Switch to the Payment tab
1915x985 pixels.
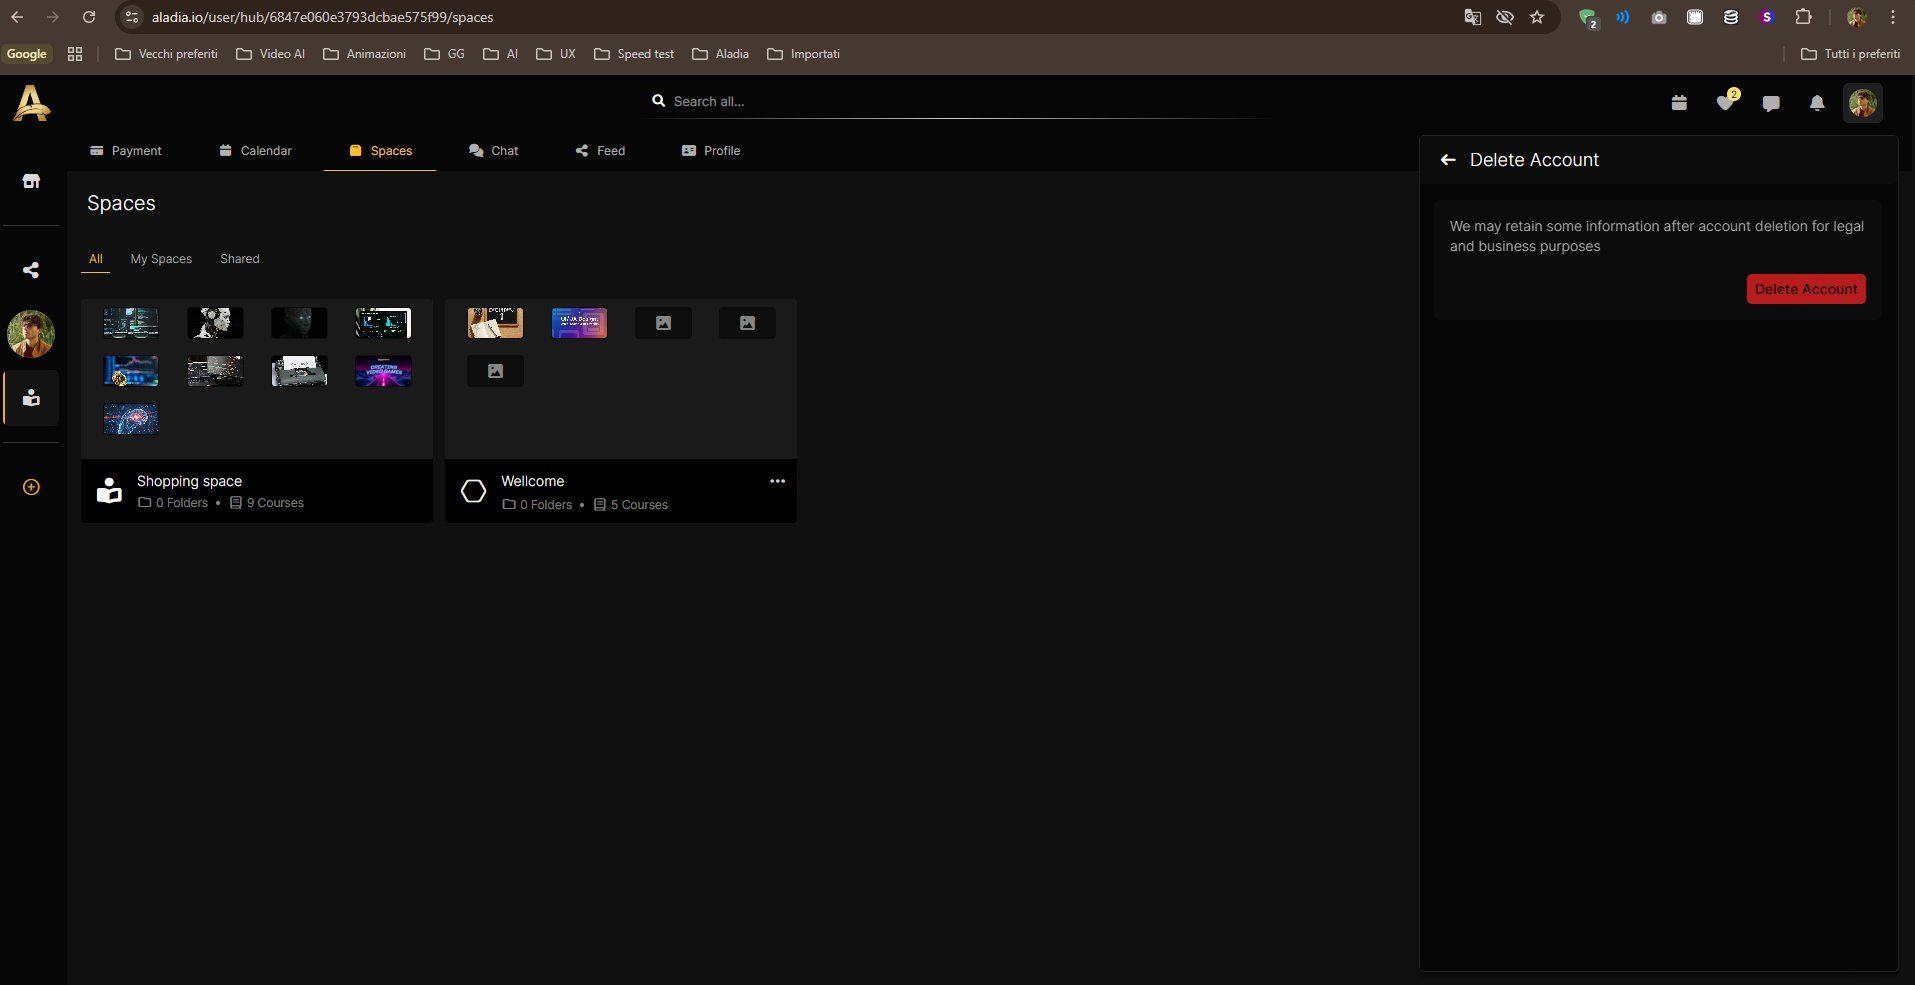(x=125, y=151)
